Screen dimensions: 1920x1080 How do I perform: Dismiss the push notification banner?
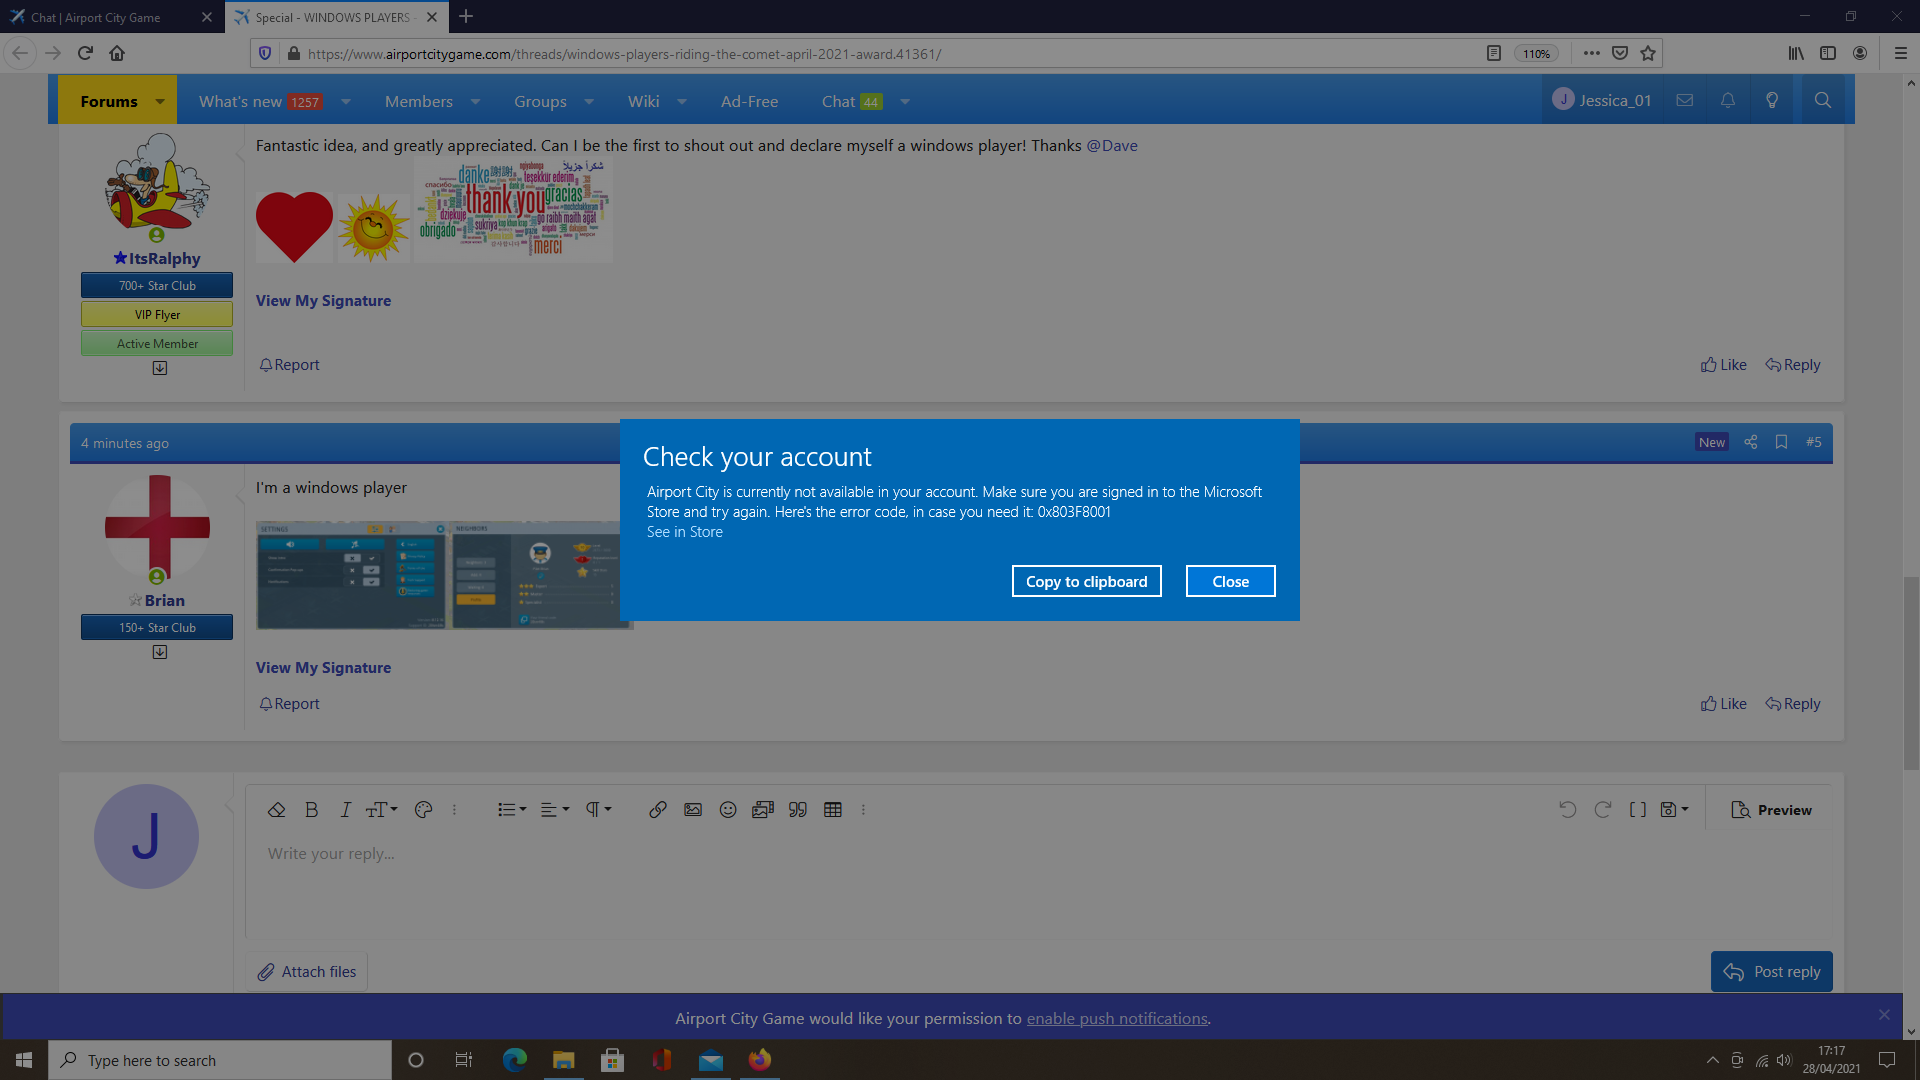[1884, 1015]
